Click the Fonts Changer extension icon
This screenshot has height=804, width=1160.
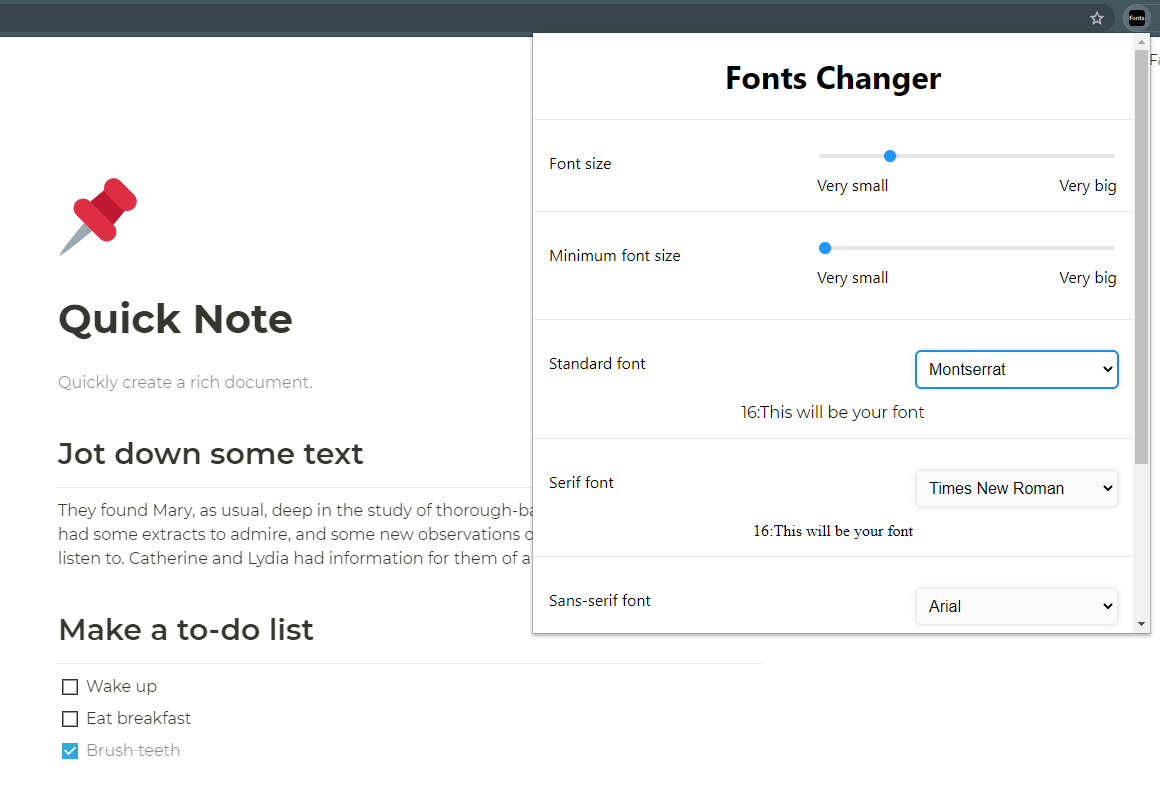tap(1137, 18)
